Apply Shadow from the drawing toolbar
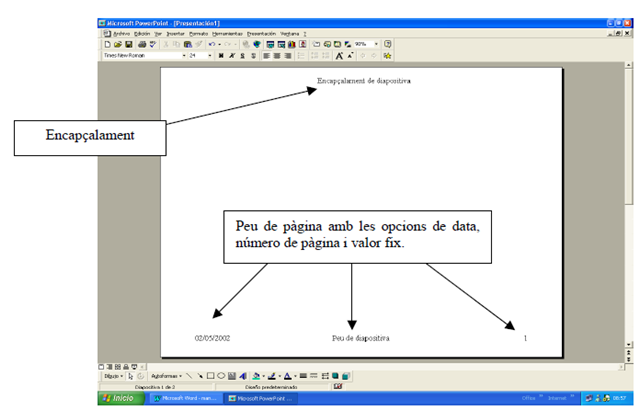 pyautogui.click(x=335, y=376)
